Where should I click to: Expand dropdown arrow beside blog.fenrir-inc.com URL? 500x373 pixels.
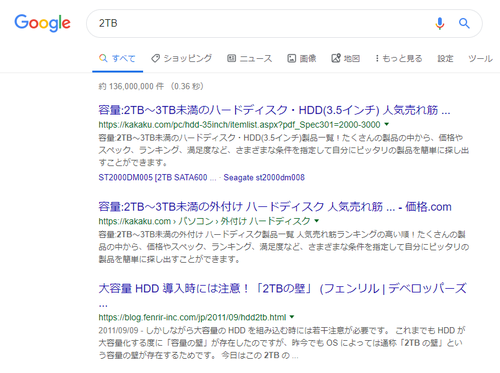click(x=292, y=317)
